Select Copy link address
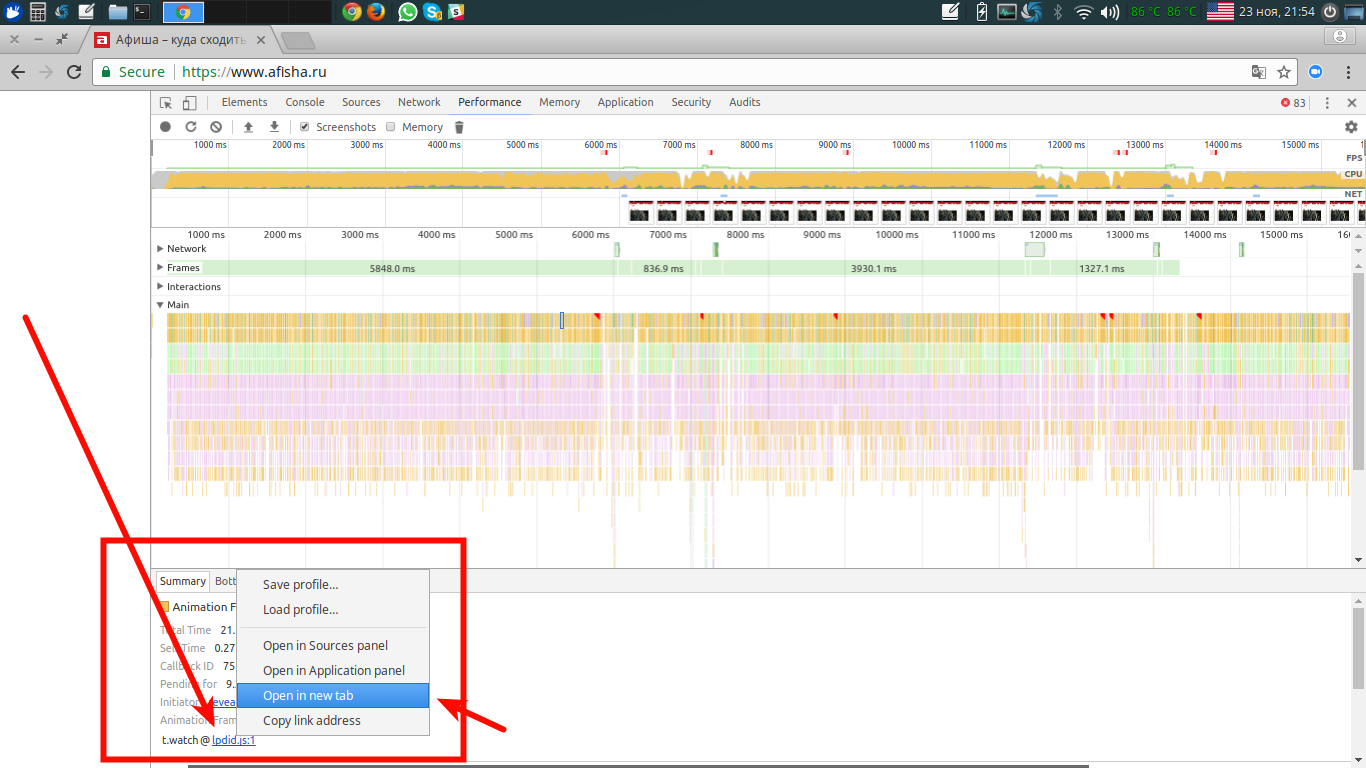This screenshot has width=1366, height=768. [333, 721]
